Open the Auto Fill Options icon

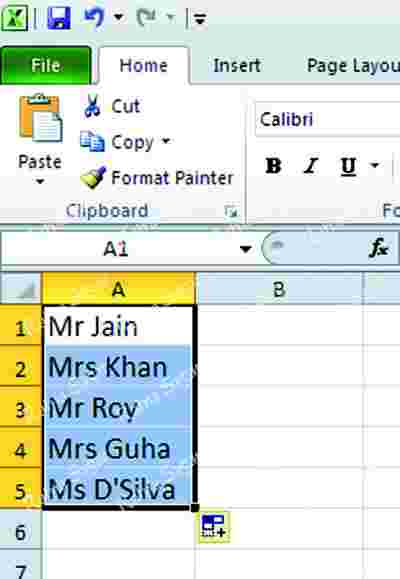(x=214, y=527)
